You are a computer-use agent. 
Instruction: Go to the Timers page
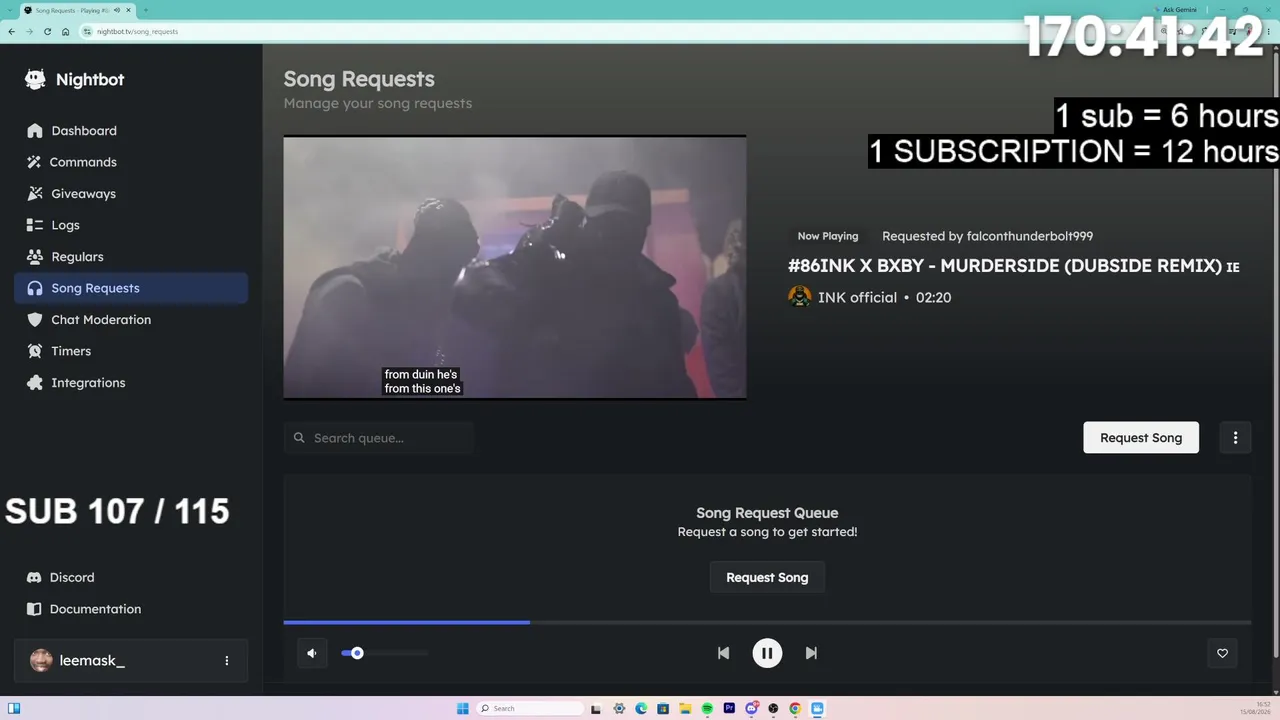coord(131,351)
